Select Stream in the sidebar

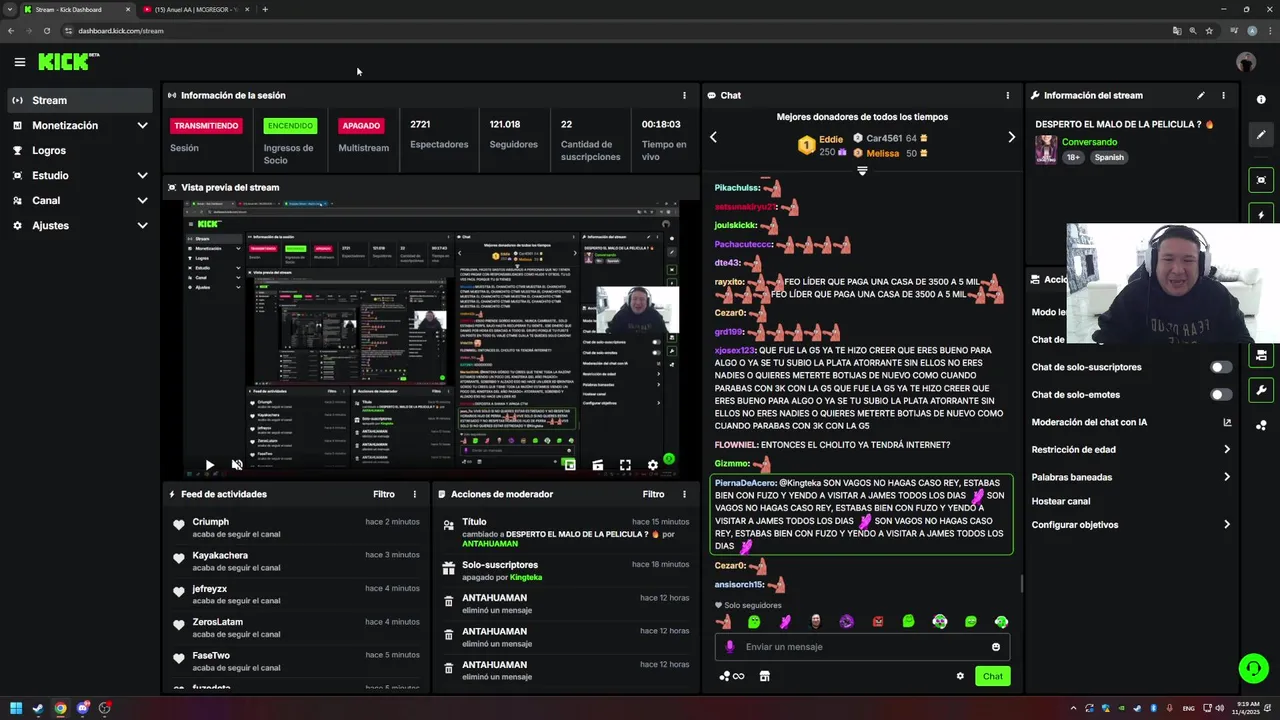80,100
